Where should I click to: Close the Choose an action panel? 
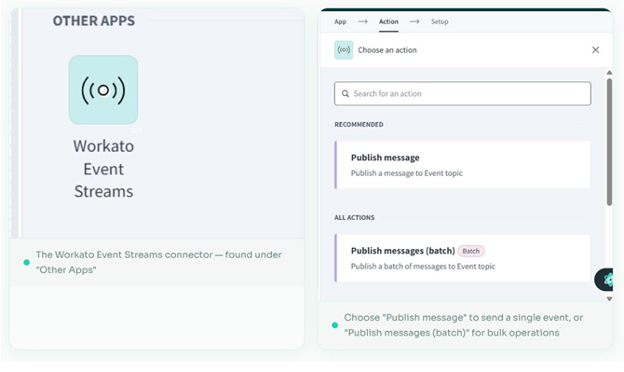(595, 50)
